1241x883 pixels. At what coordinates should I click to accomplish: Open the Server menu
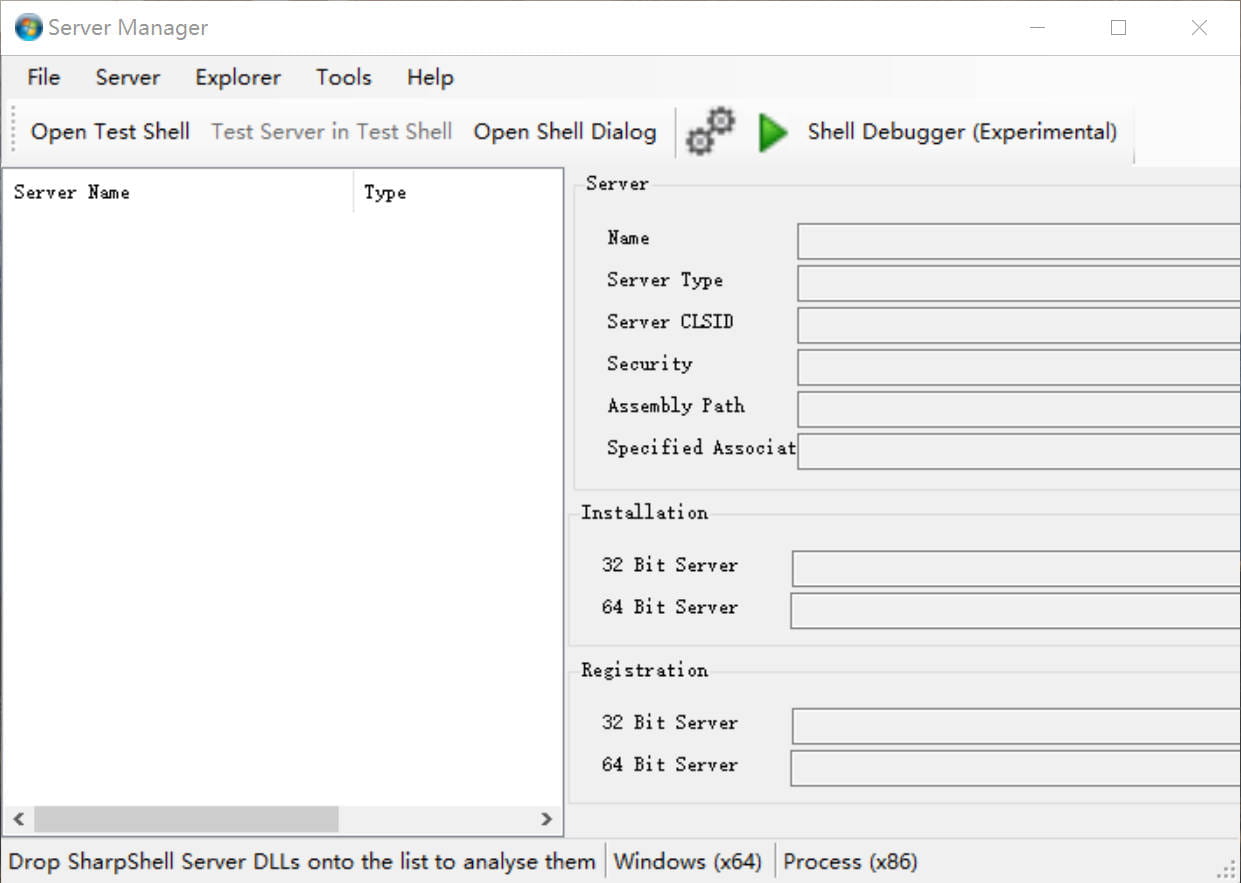pyautogui.click(x=128, y=77)
